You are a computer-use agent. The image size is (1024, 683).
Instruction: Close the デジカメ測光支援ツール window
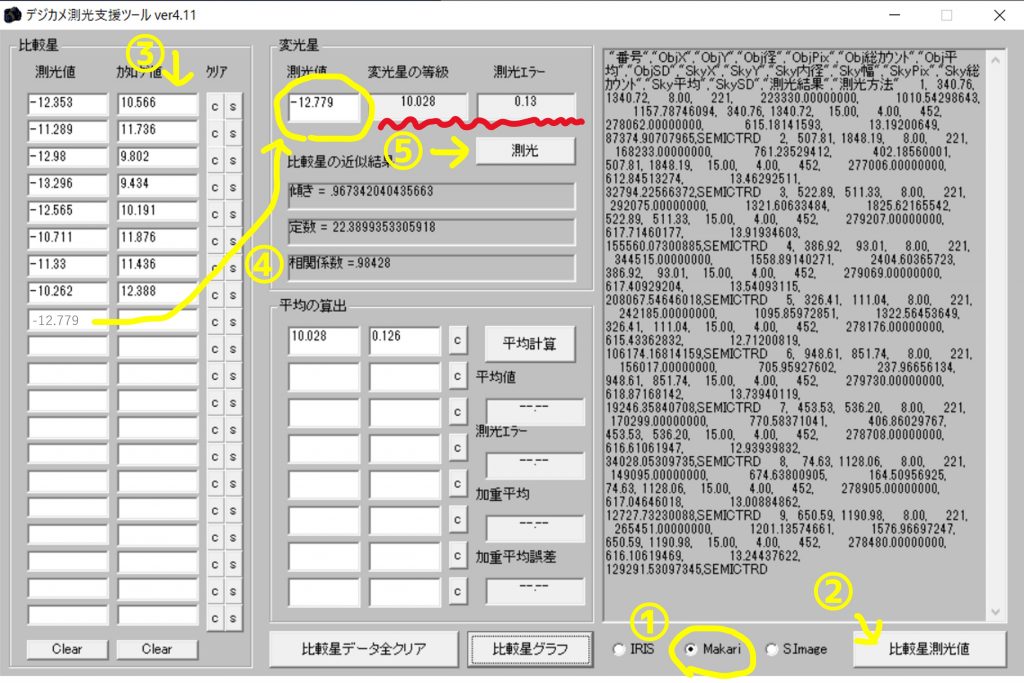coord(999,14)
